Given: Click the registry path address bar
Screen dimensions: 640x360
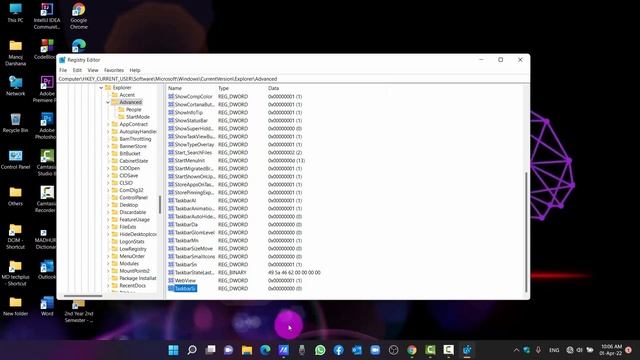Looking at the screenshot, I should coord(293,79).
